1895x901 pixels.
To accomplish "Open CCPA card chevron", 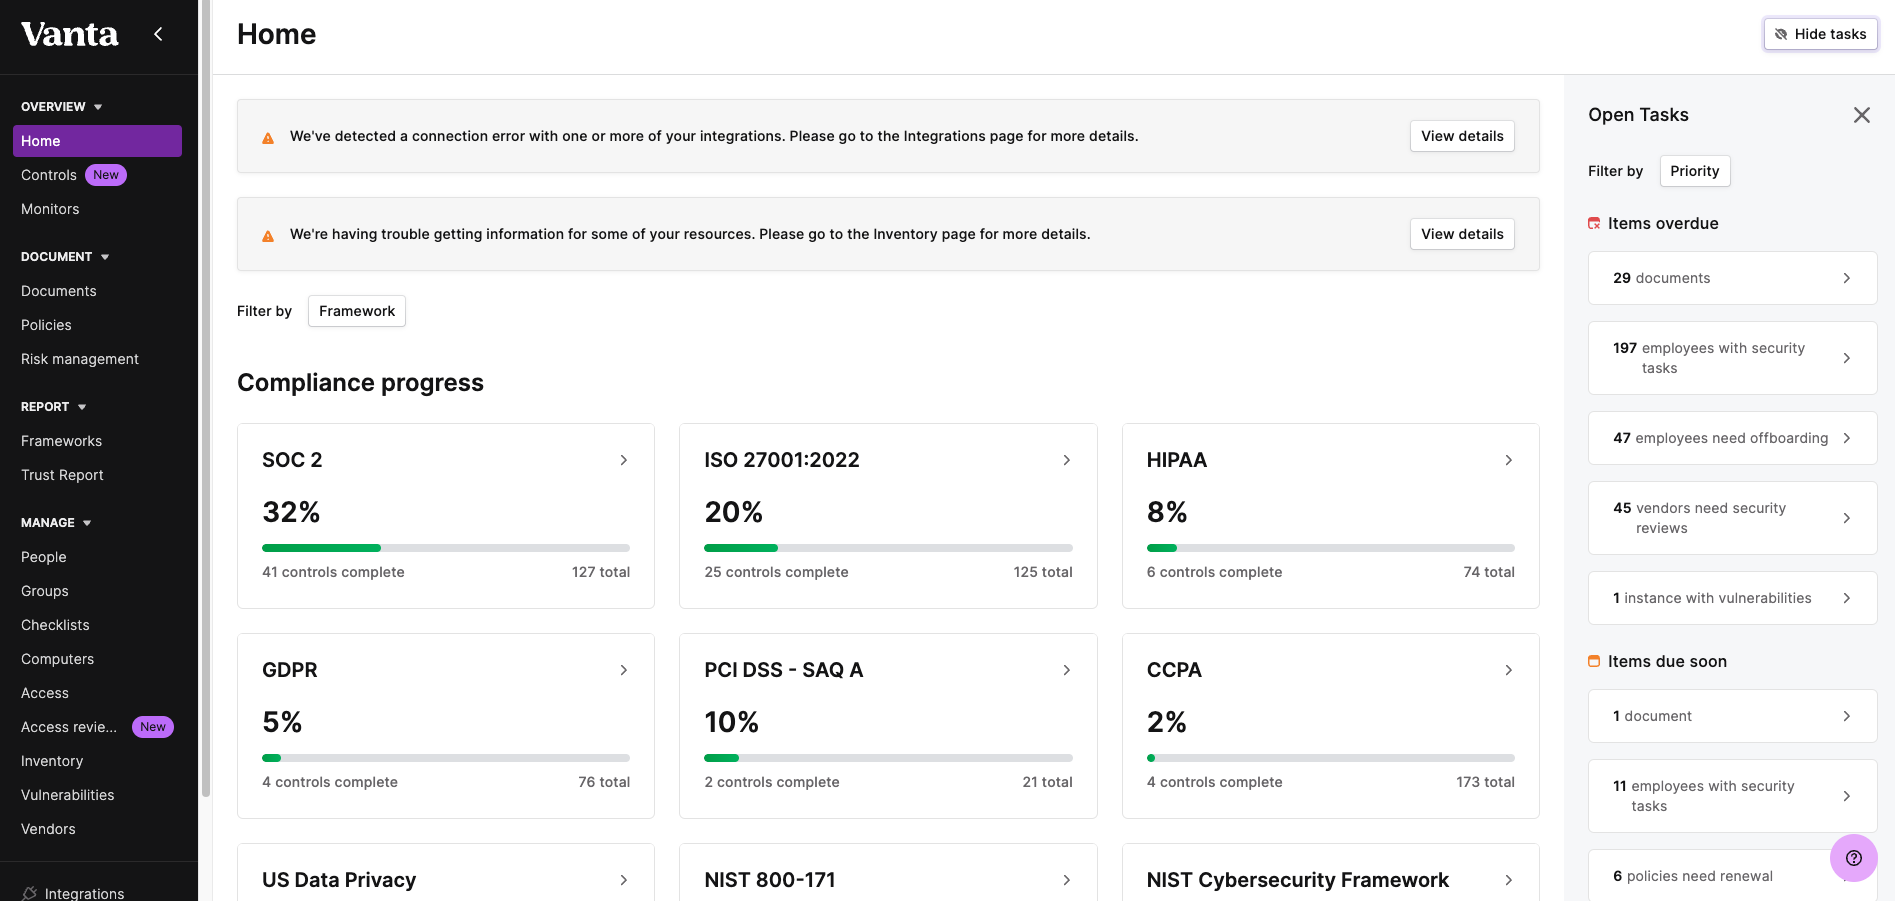I will (1508, 670).
